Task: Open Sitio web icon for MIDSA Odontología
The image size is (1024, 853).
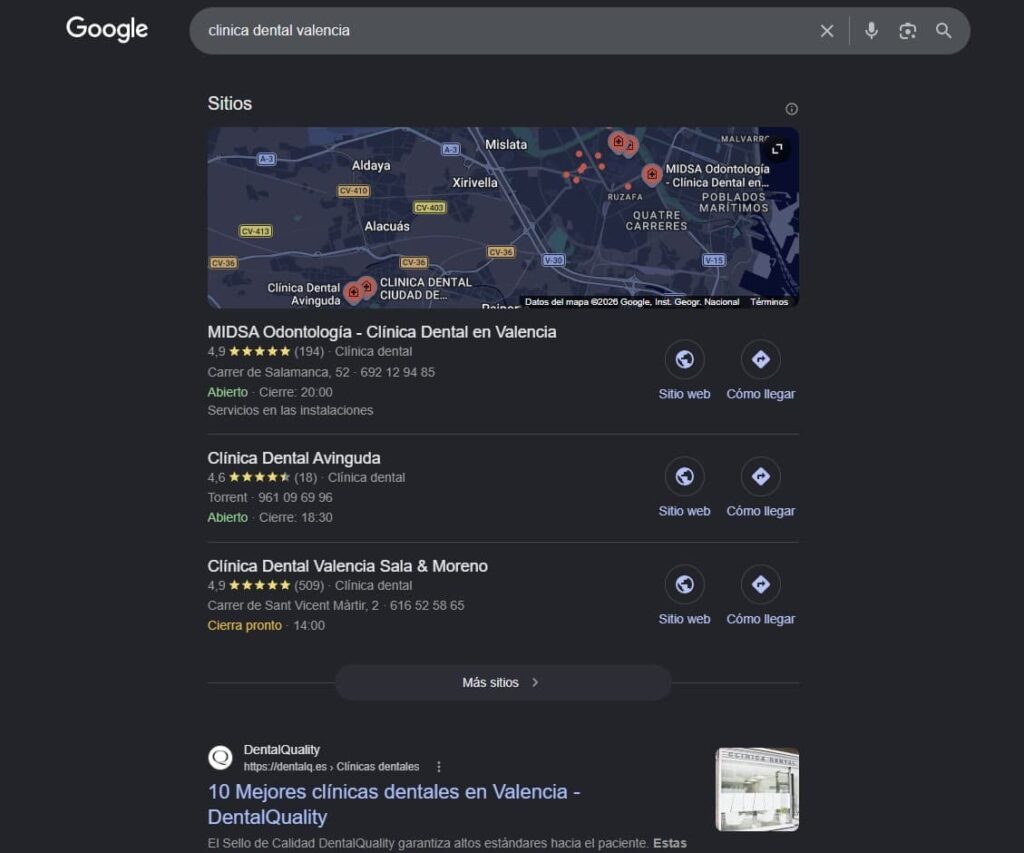Action: click(684, 359)
